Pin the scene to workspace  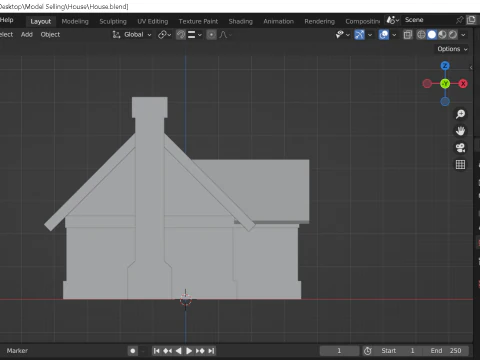(x=460, y=20)
